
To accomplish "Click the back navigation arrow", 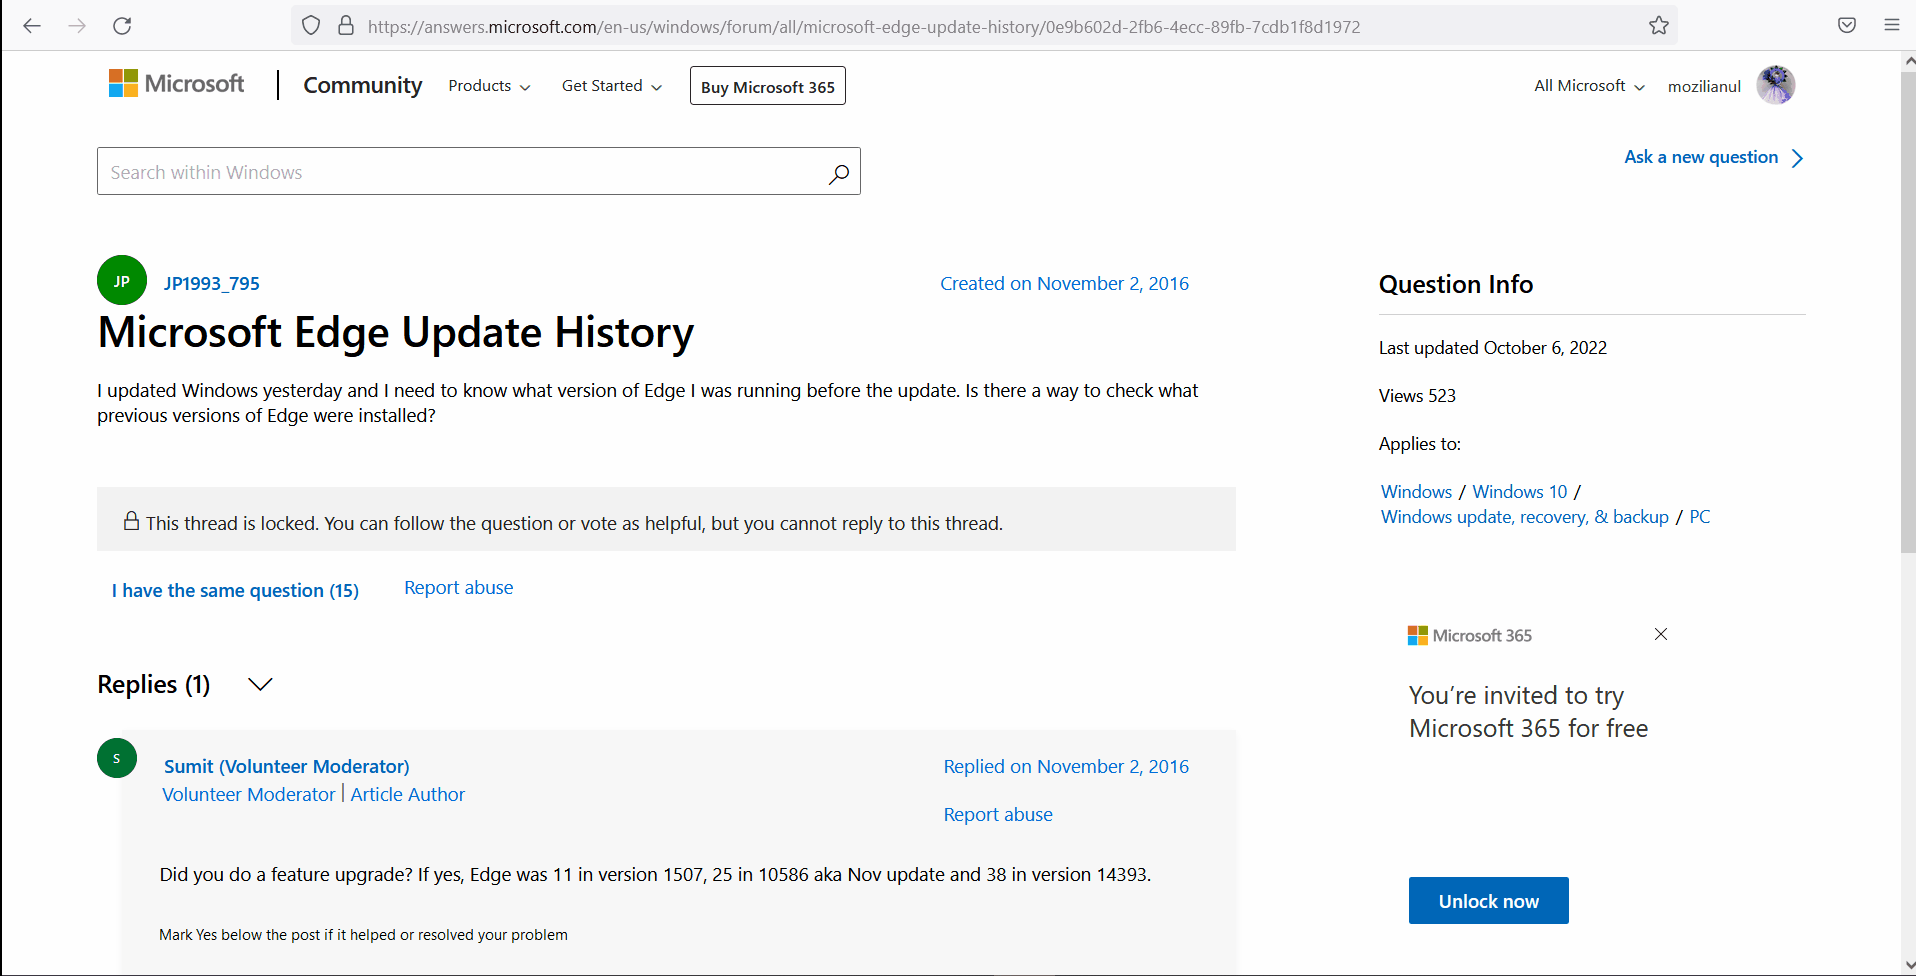I will pyautogui.click(x=32, y=26).
